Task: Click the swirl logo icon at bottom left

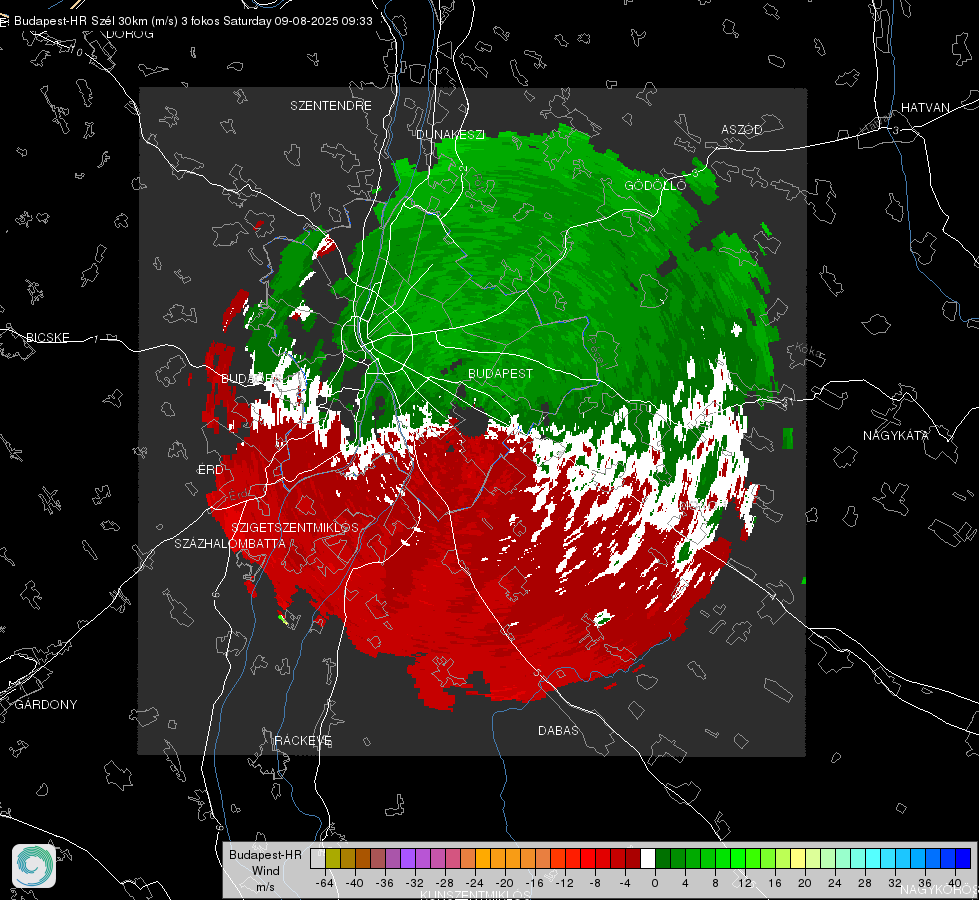Action: click(x=34, y=866)
